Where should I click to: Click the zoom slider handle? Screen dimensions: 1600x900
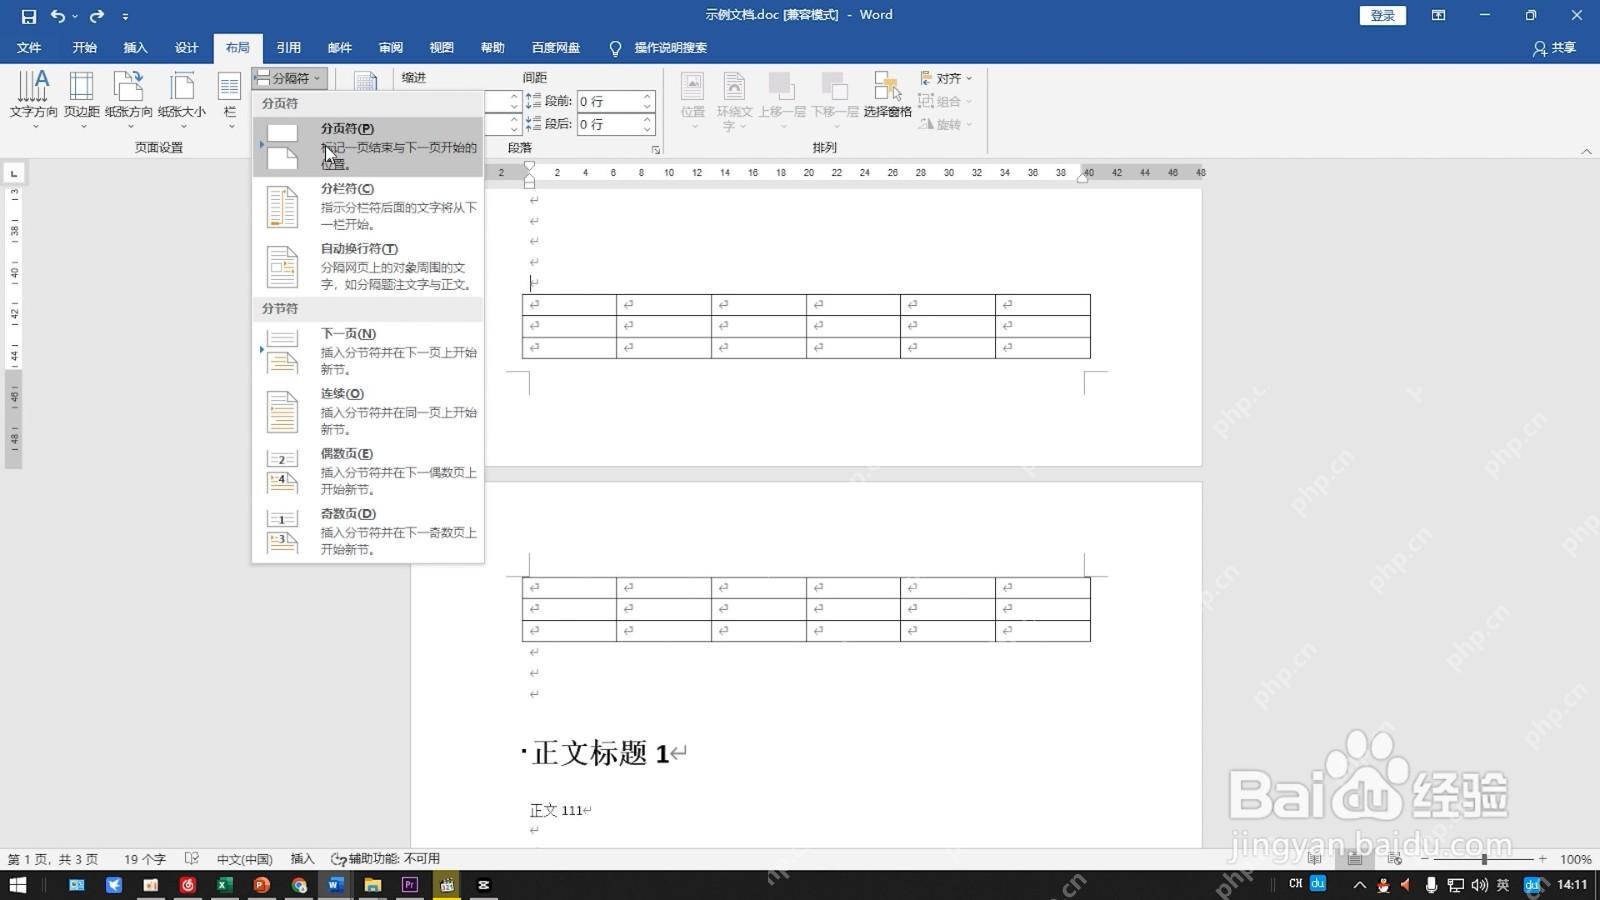pyautogui.click(x=1484, y=859)
